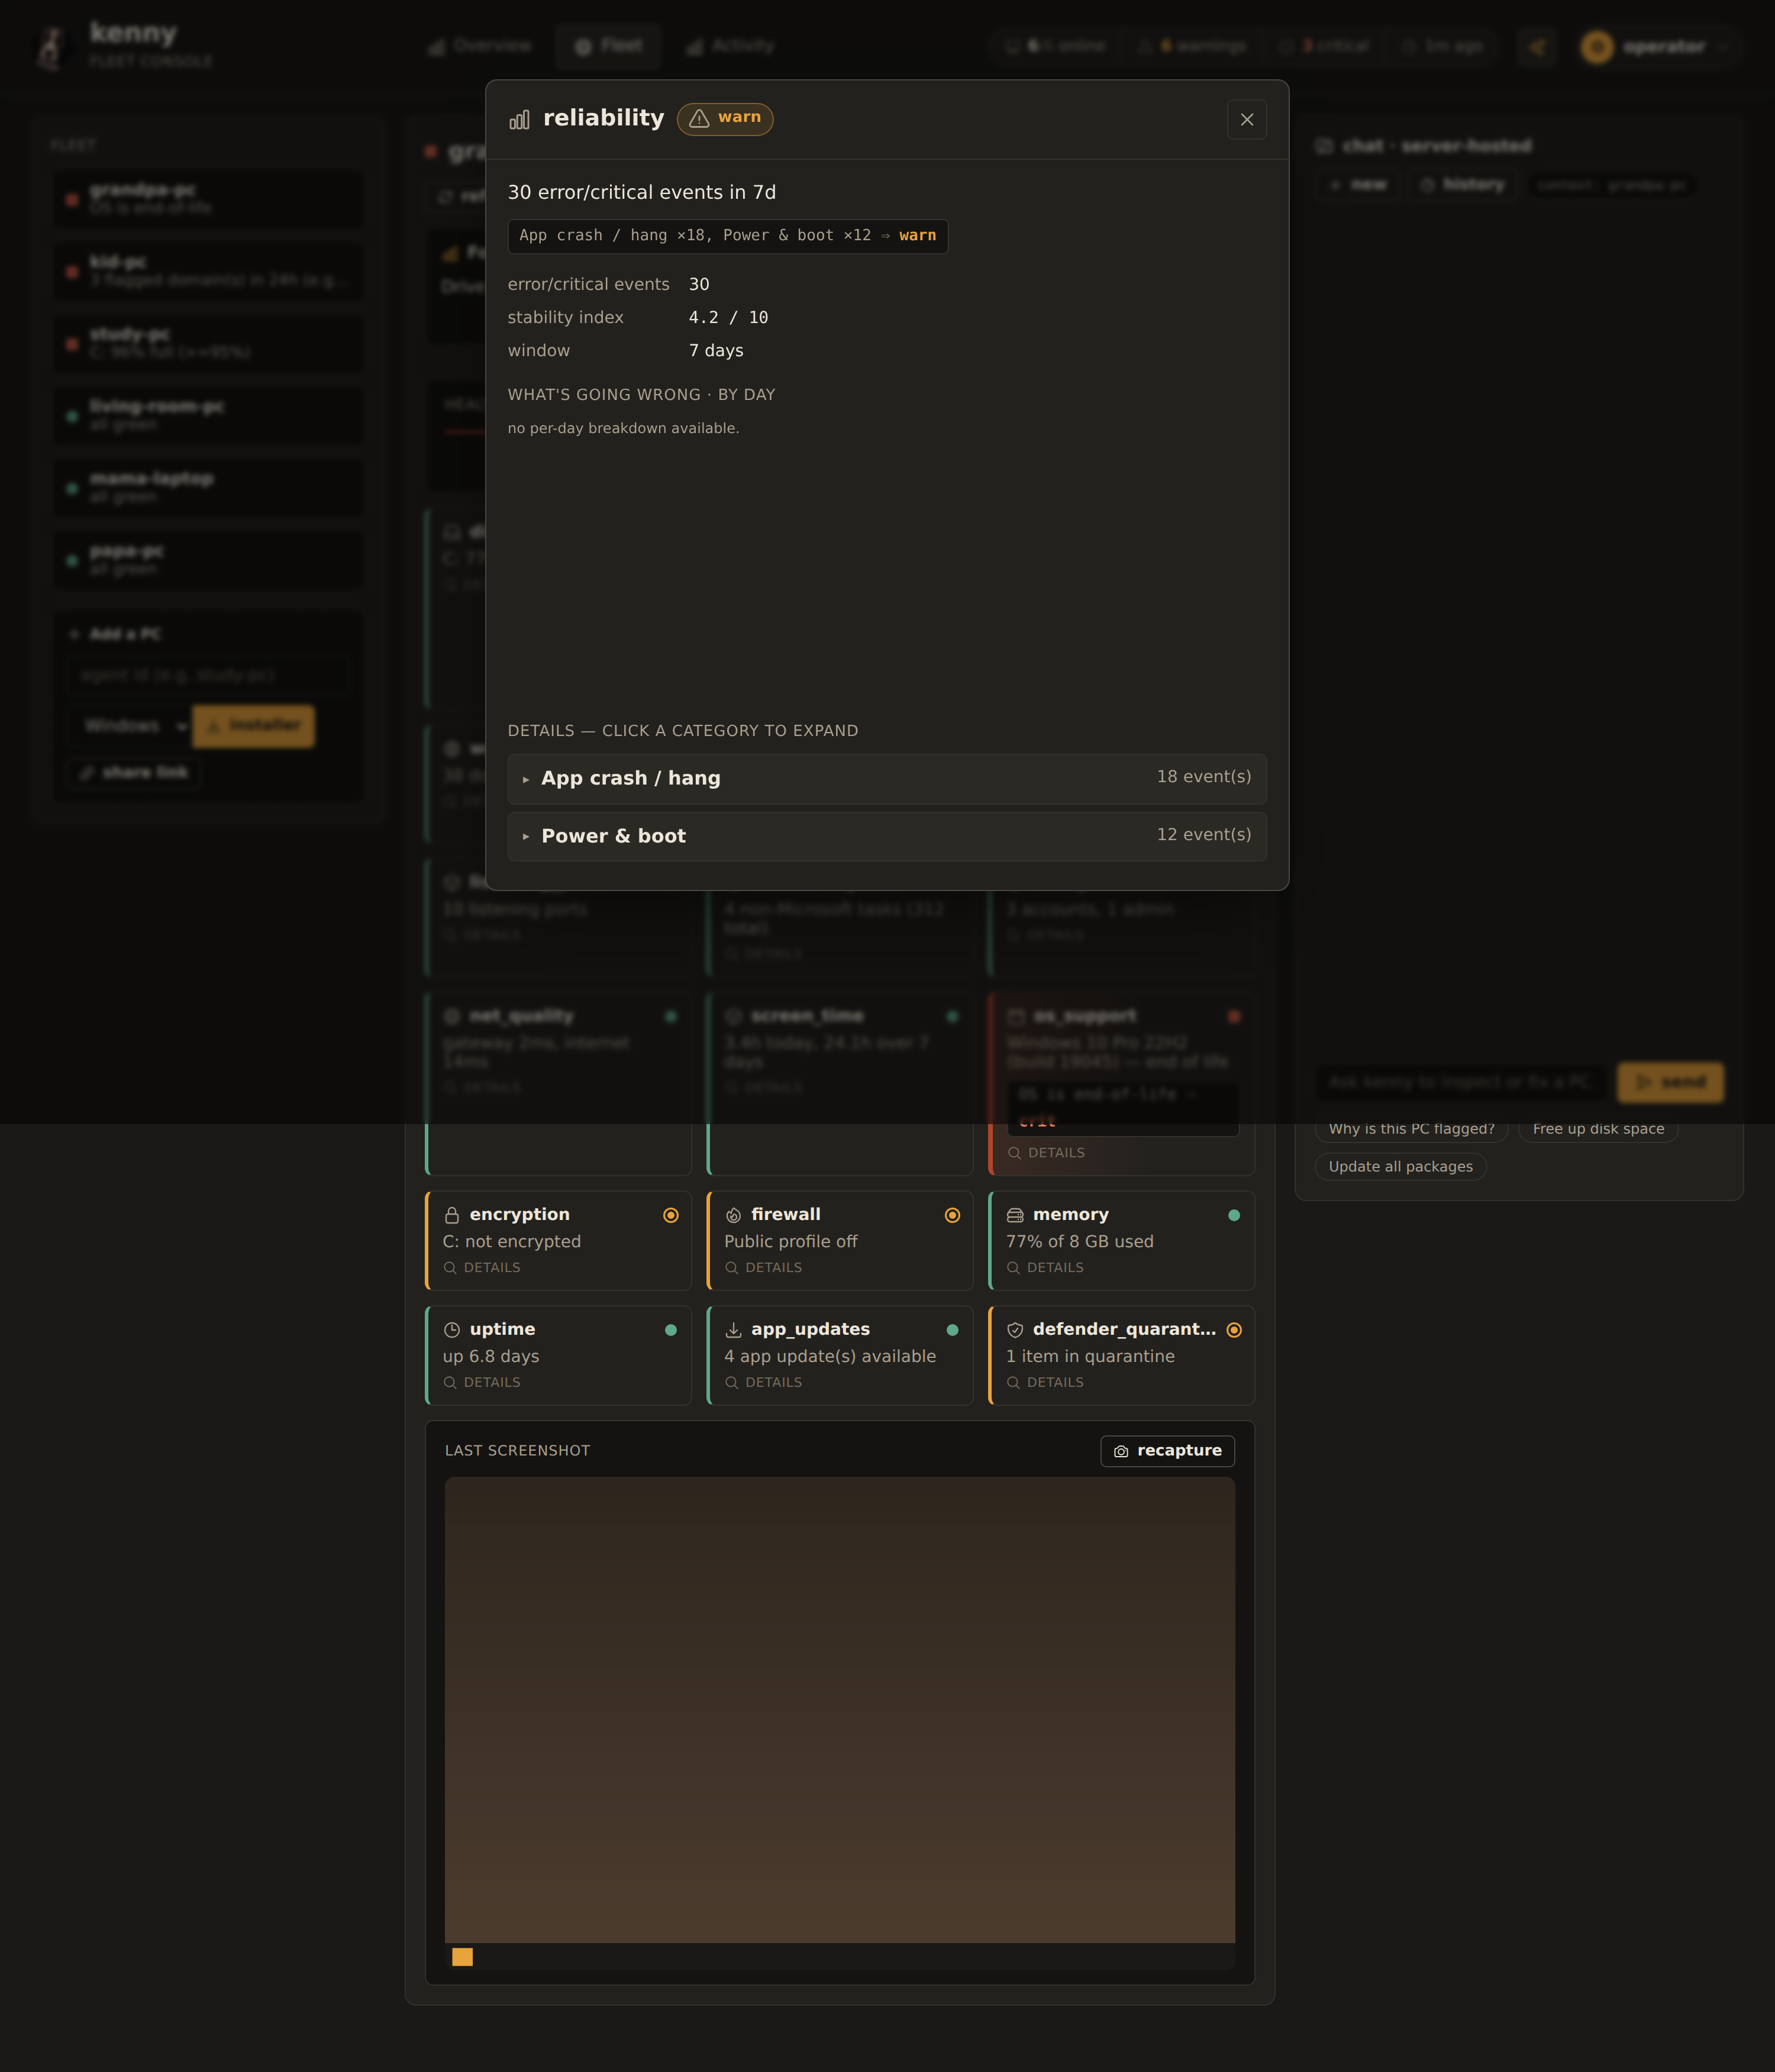Select the stability index value '4.2 / 10'
1775x2072 pixels.
pos(728,317)
